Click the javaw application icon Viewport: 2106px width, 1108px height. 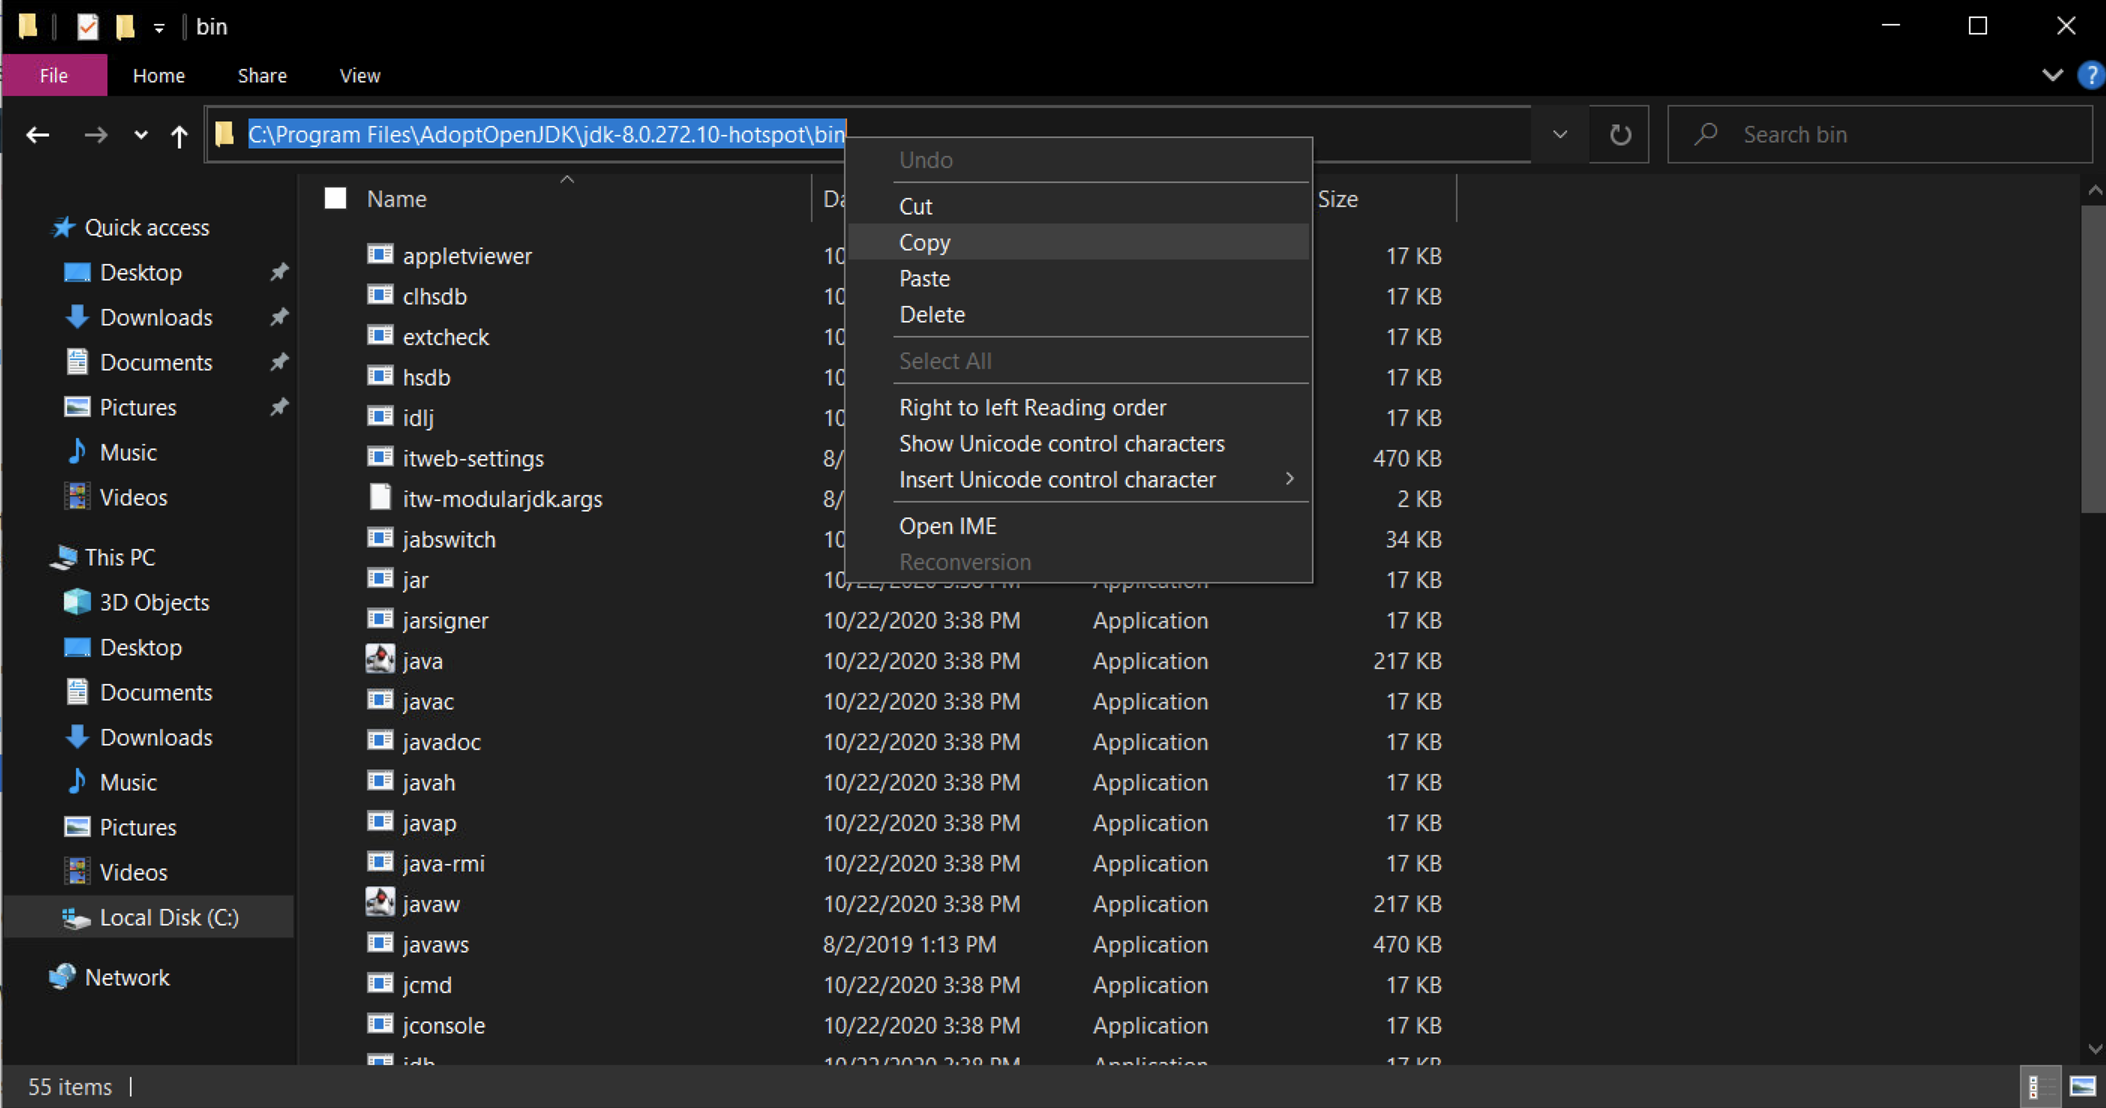[380, 903]
